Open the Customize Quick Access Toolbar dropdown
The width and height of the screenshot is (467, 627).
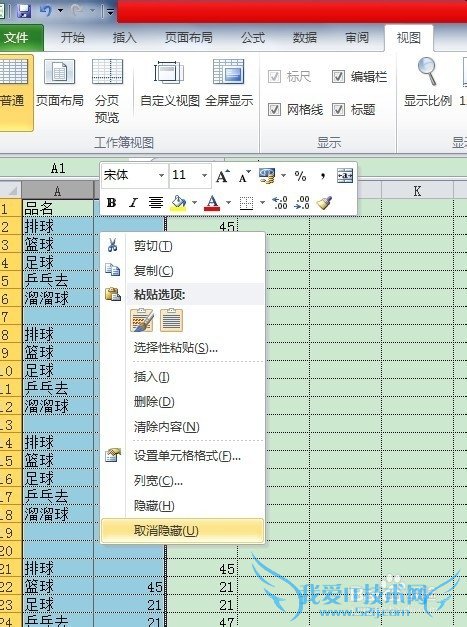click(x=110, y=12)
